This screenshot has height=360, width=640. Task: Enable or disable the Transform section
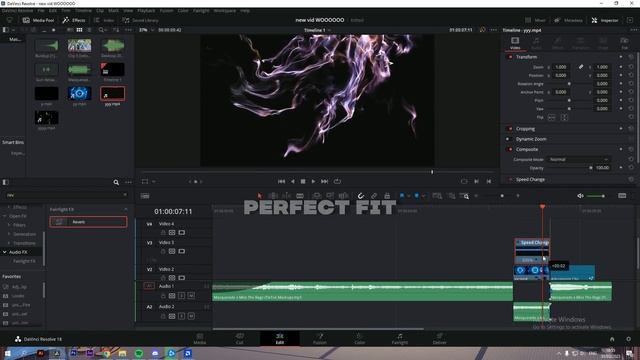(x=510, y=57)
